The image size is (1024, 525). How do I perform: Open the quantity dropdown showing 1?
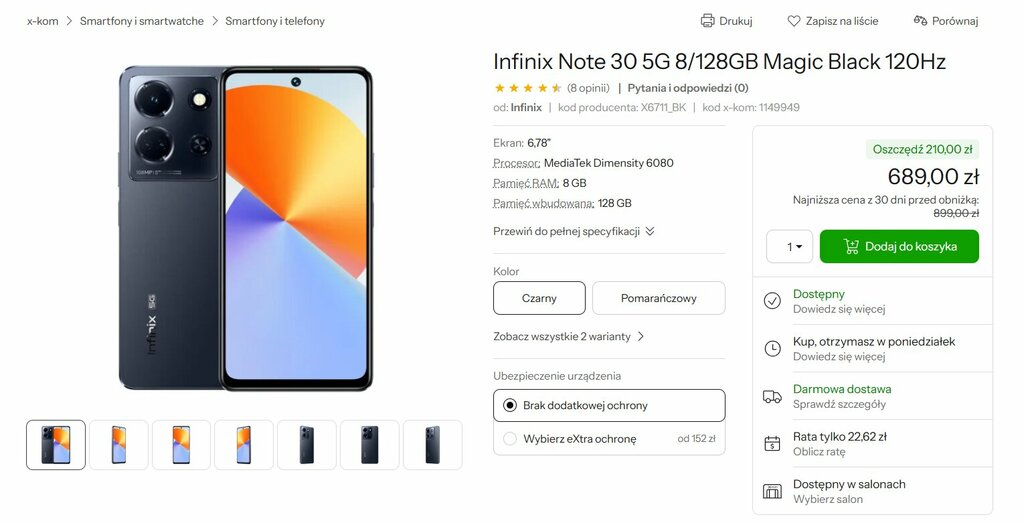coord(790,247)
